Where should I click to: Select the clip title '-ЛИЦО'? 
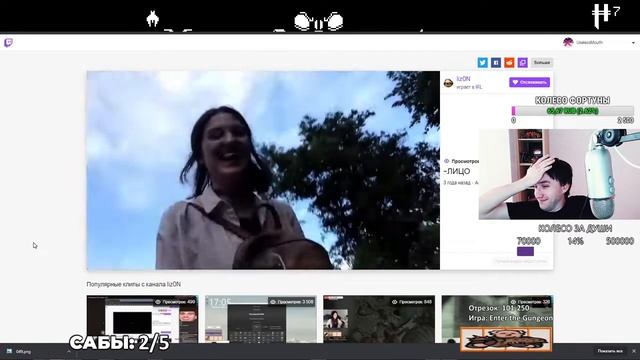[457, 171]
